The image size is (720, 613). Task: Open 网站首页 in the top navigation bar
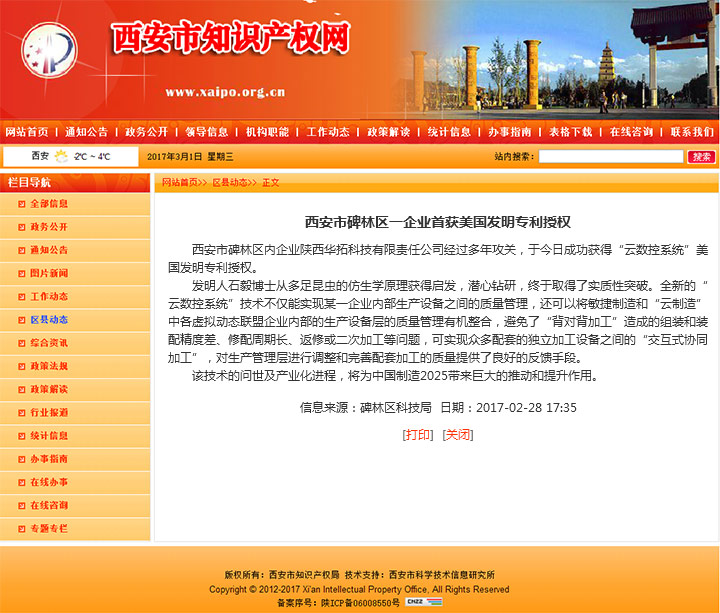[x=27, y=132]
